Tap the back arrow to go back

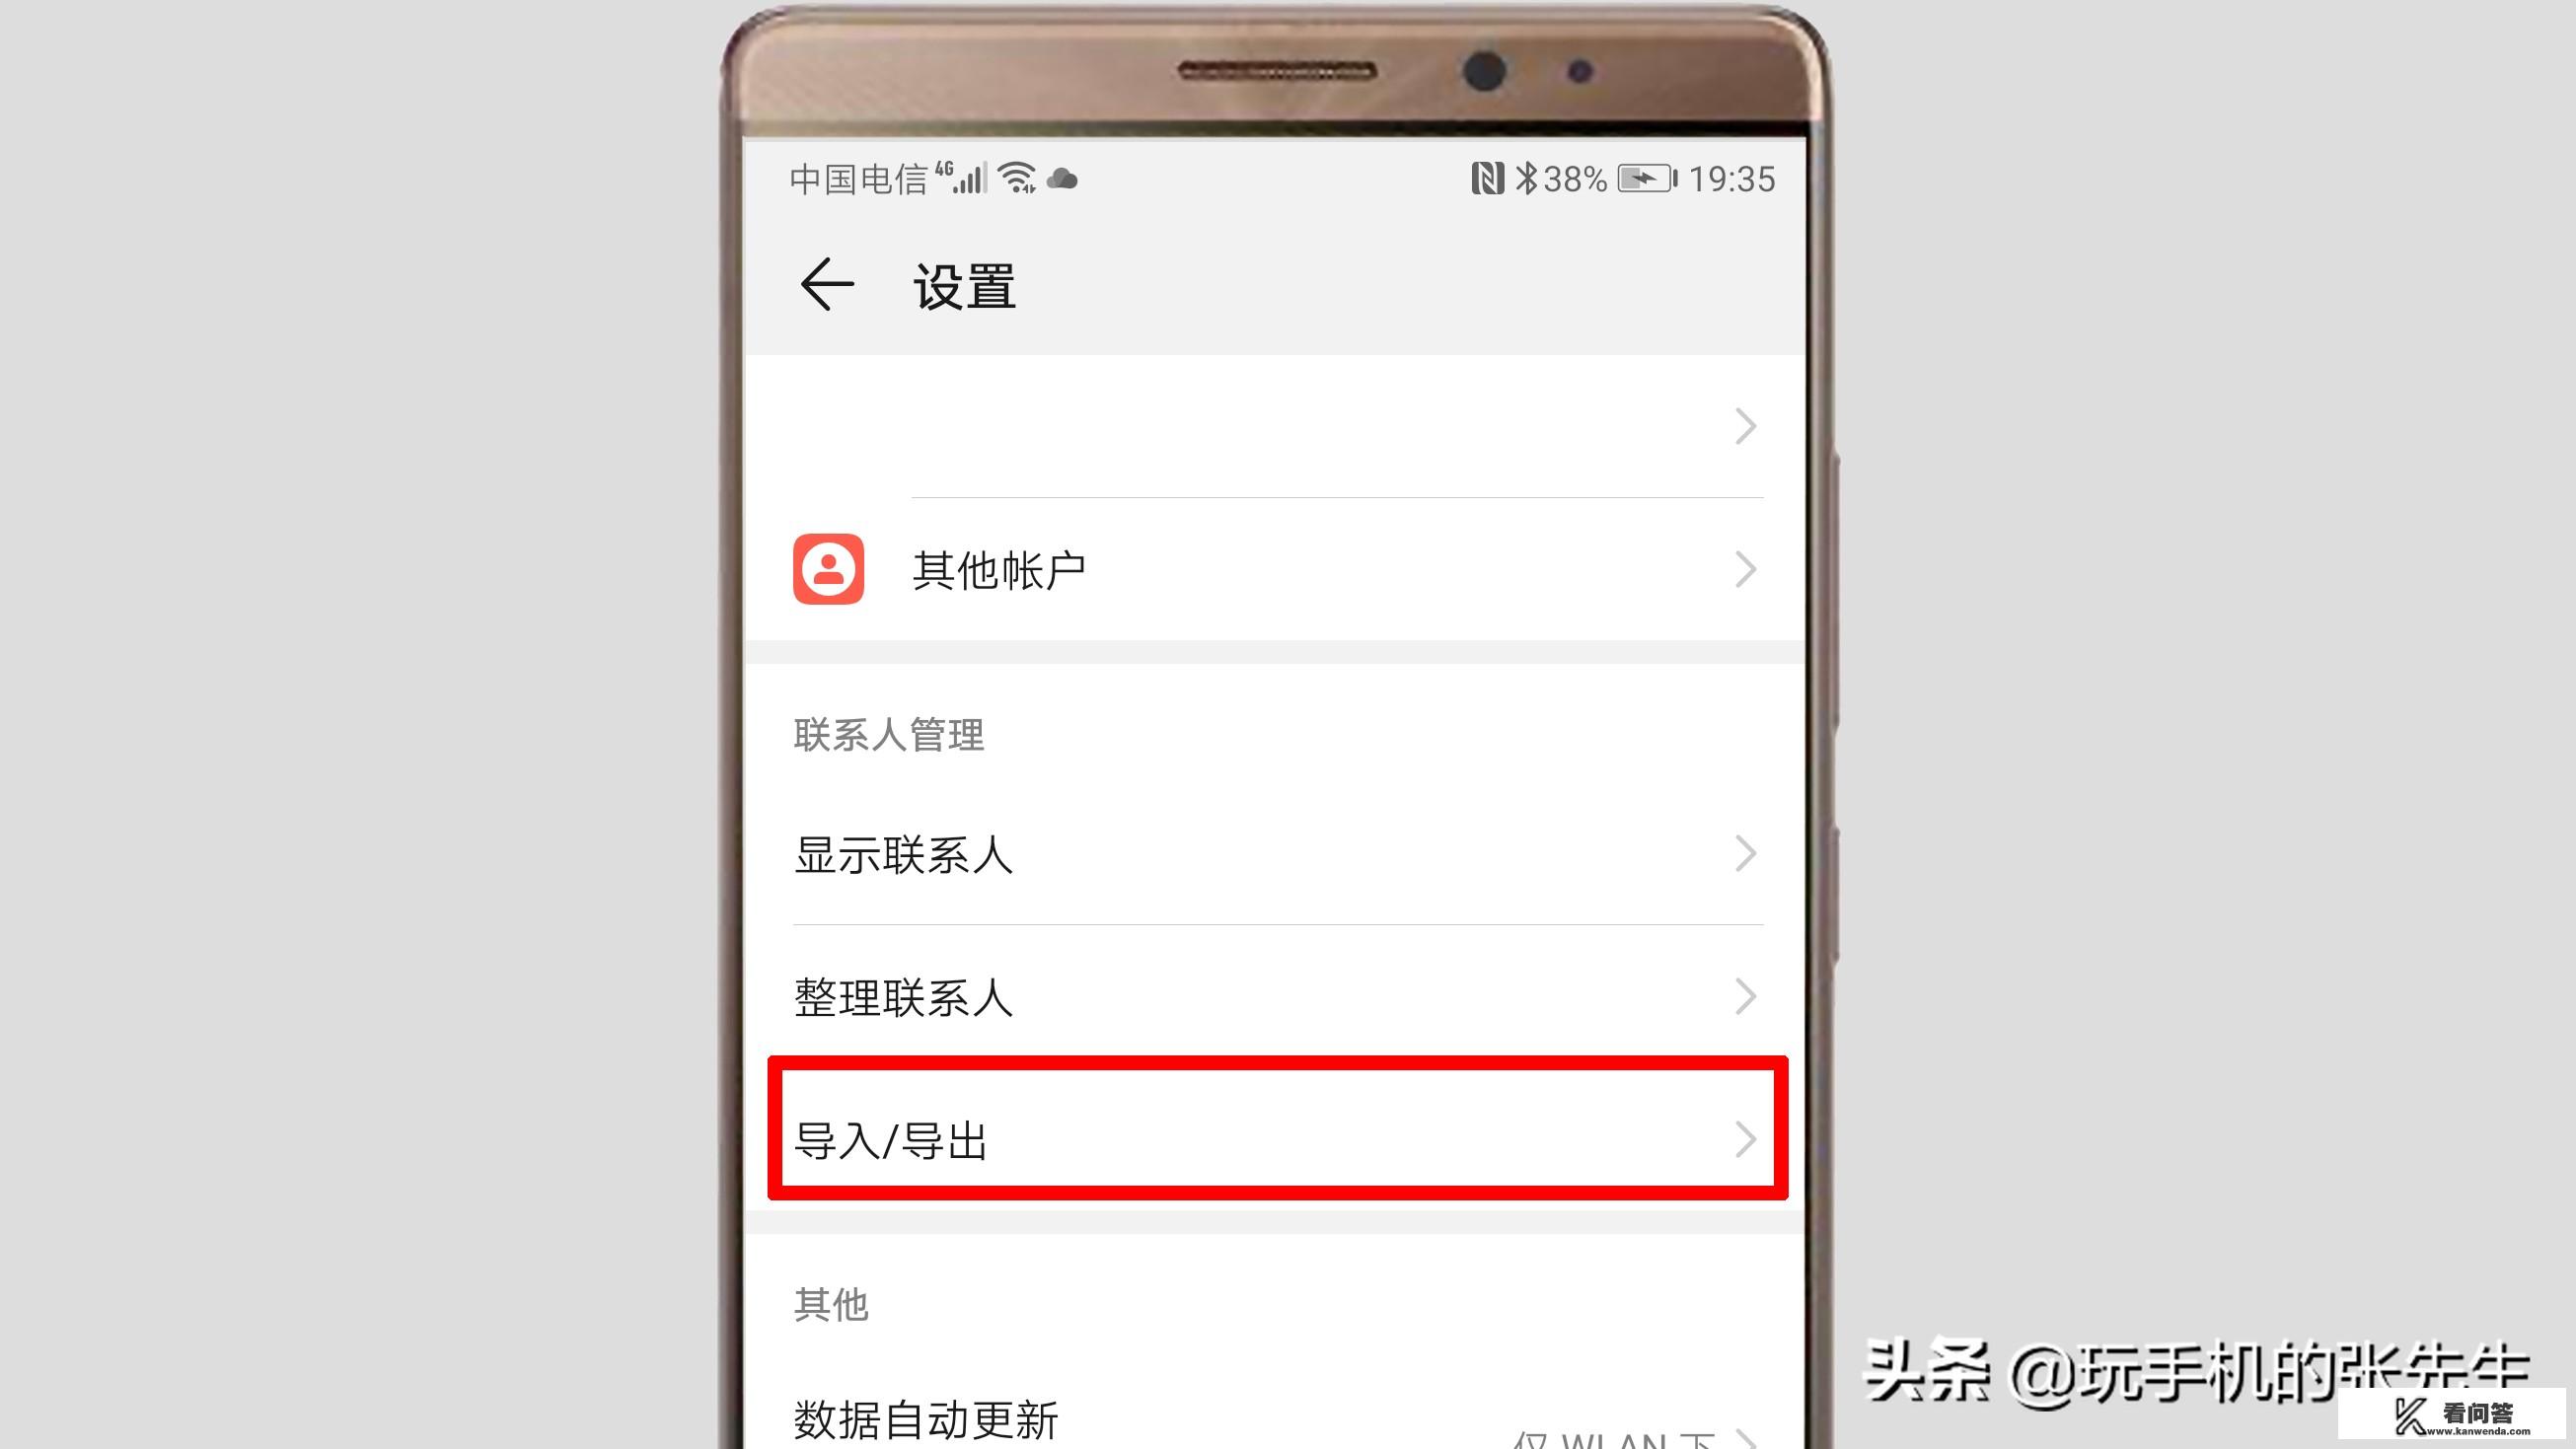click(825, 283)
